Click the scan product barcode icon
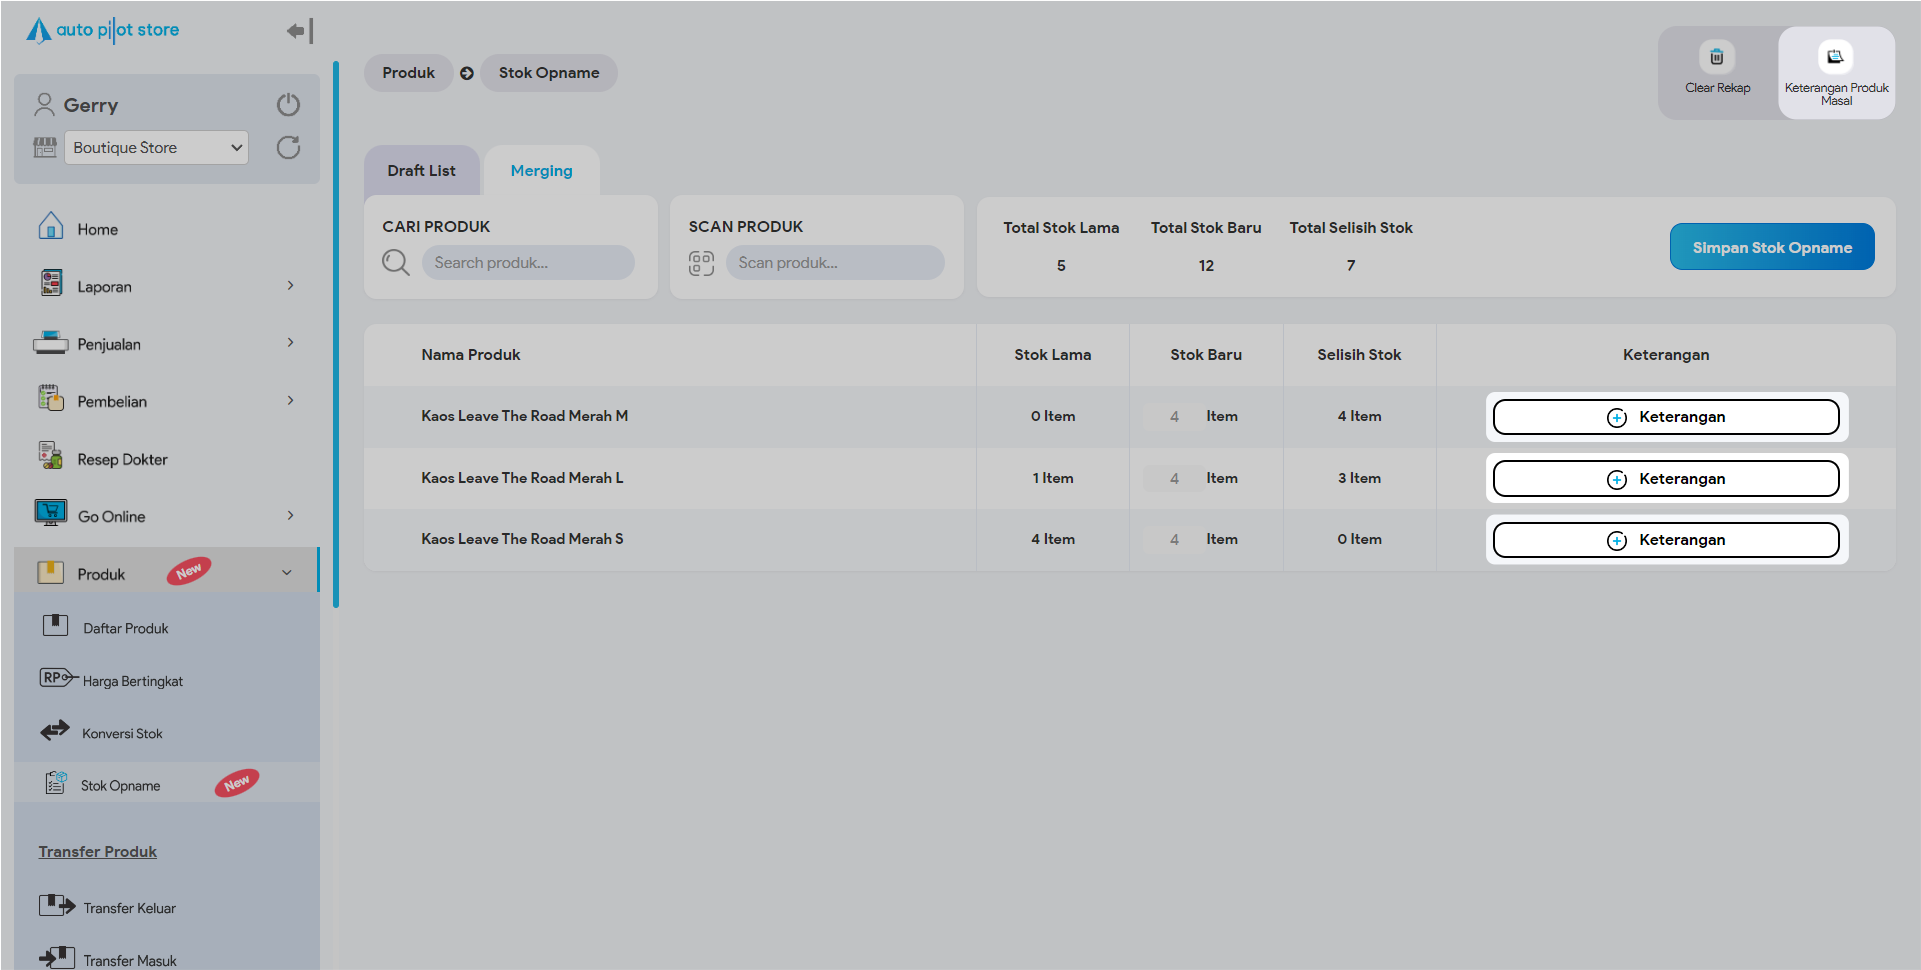 pos(701,263)
